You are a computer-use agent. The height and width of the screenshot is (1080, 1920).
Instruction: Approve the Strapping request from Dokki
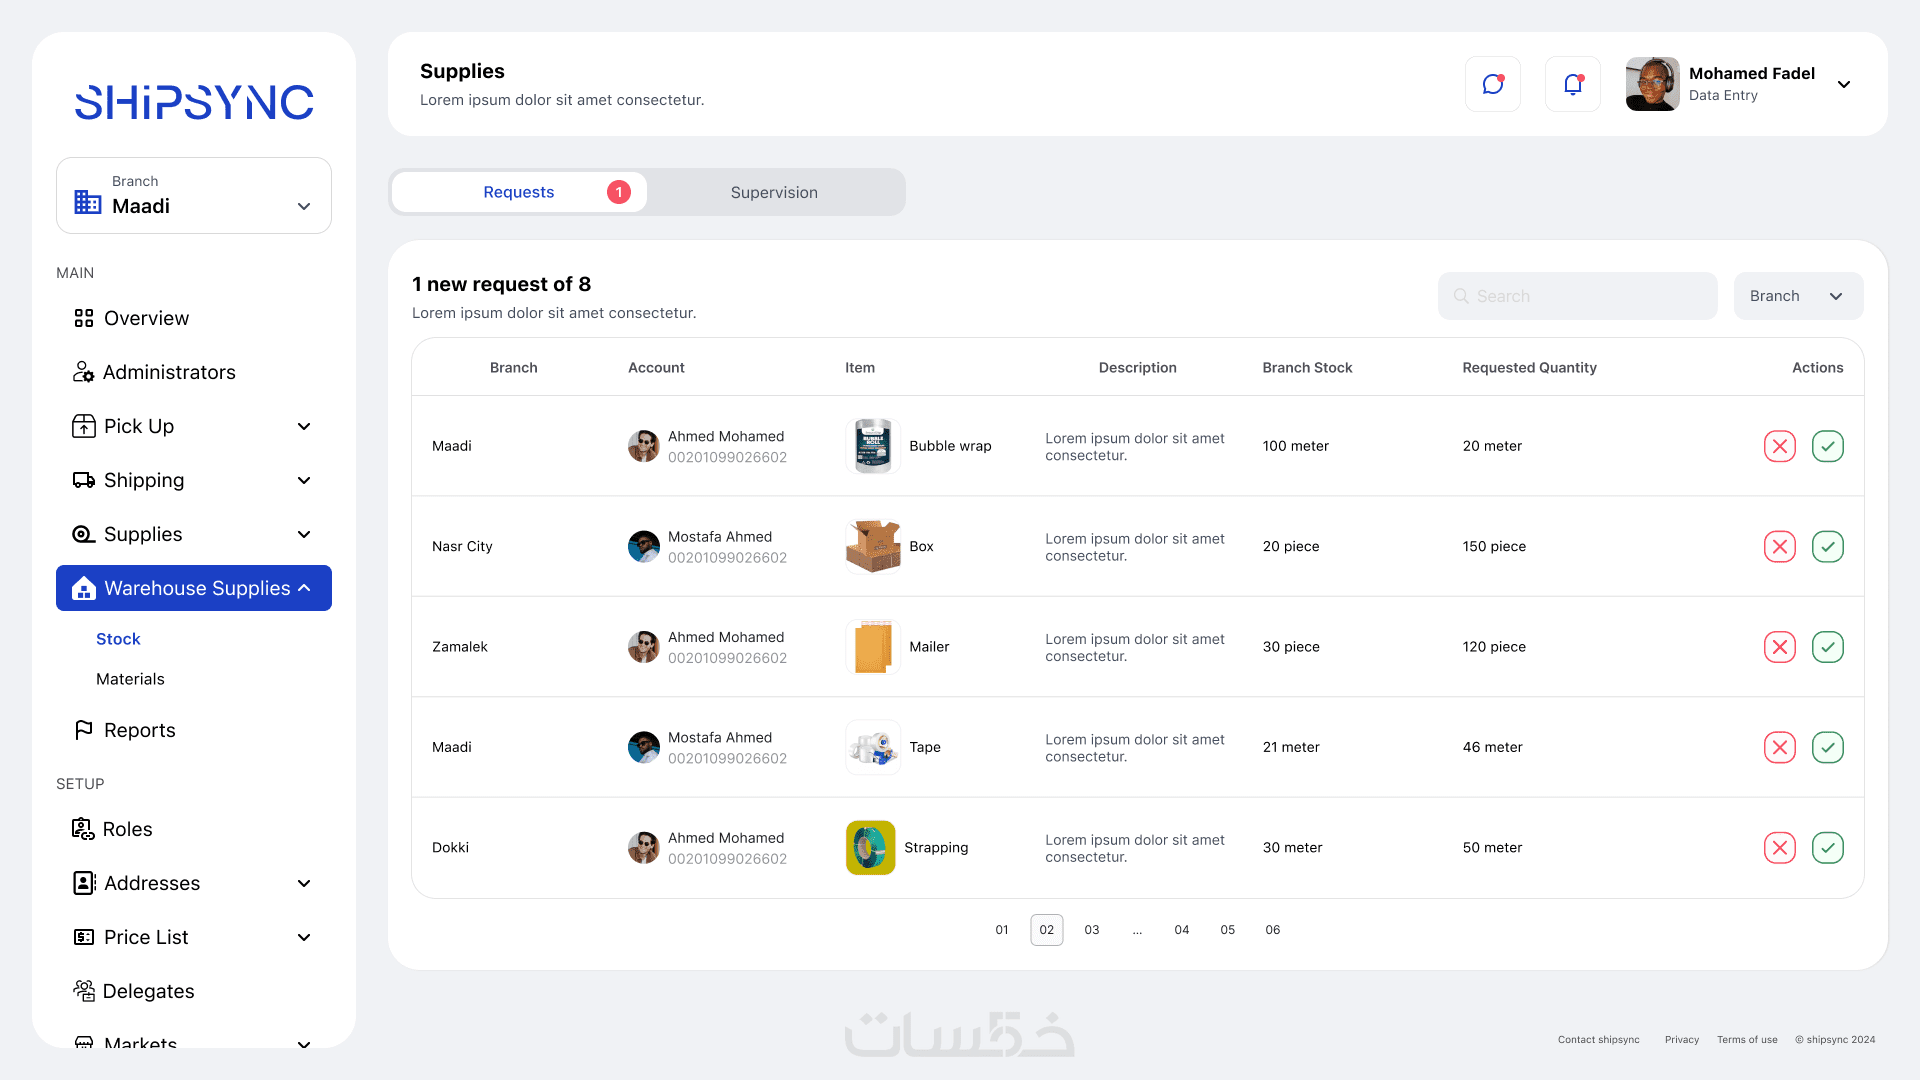pos(1827,848)
